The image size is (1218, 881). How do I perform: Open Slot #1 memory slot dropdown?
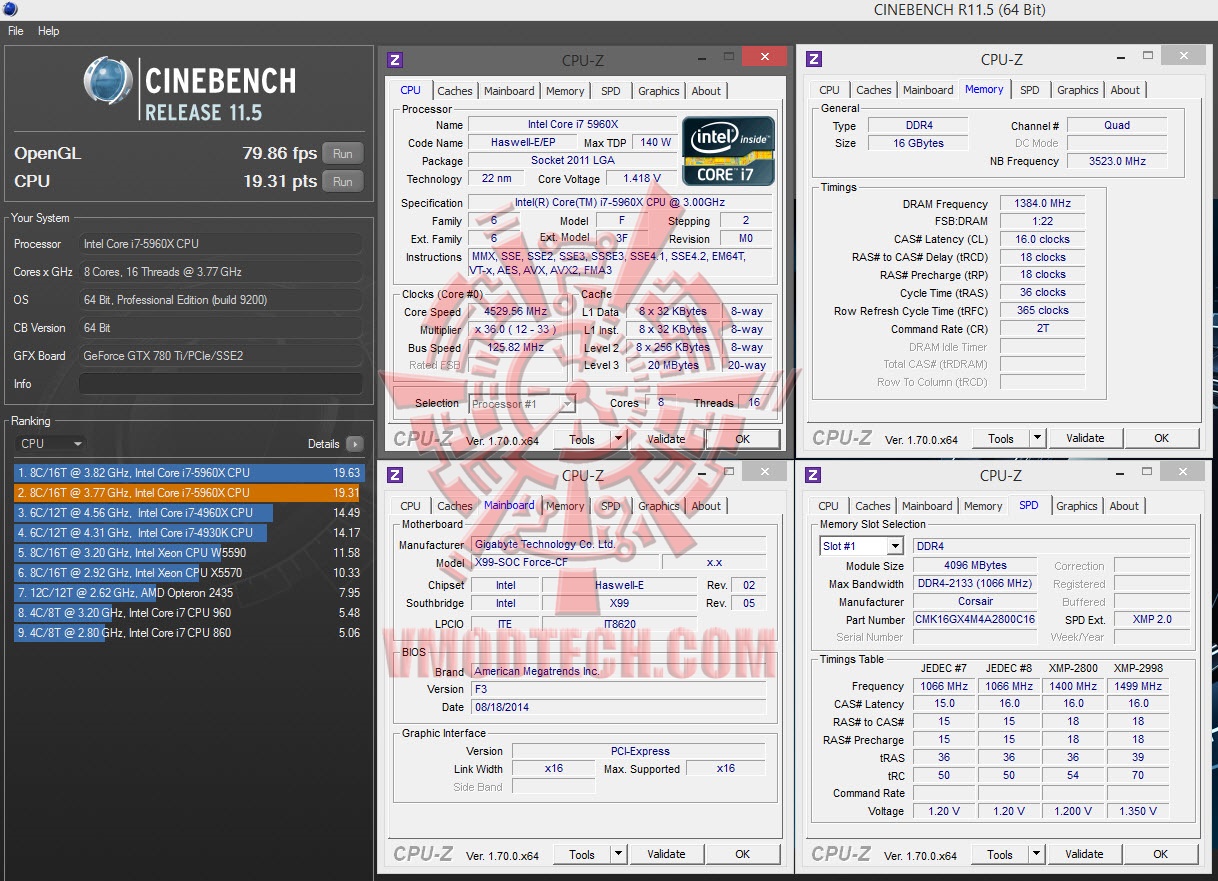coord(861,546)
